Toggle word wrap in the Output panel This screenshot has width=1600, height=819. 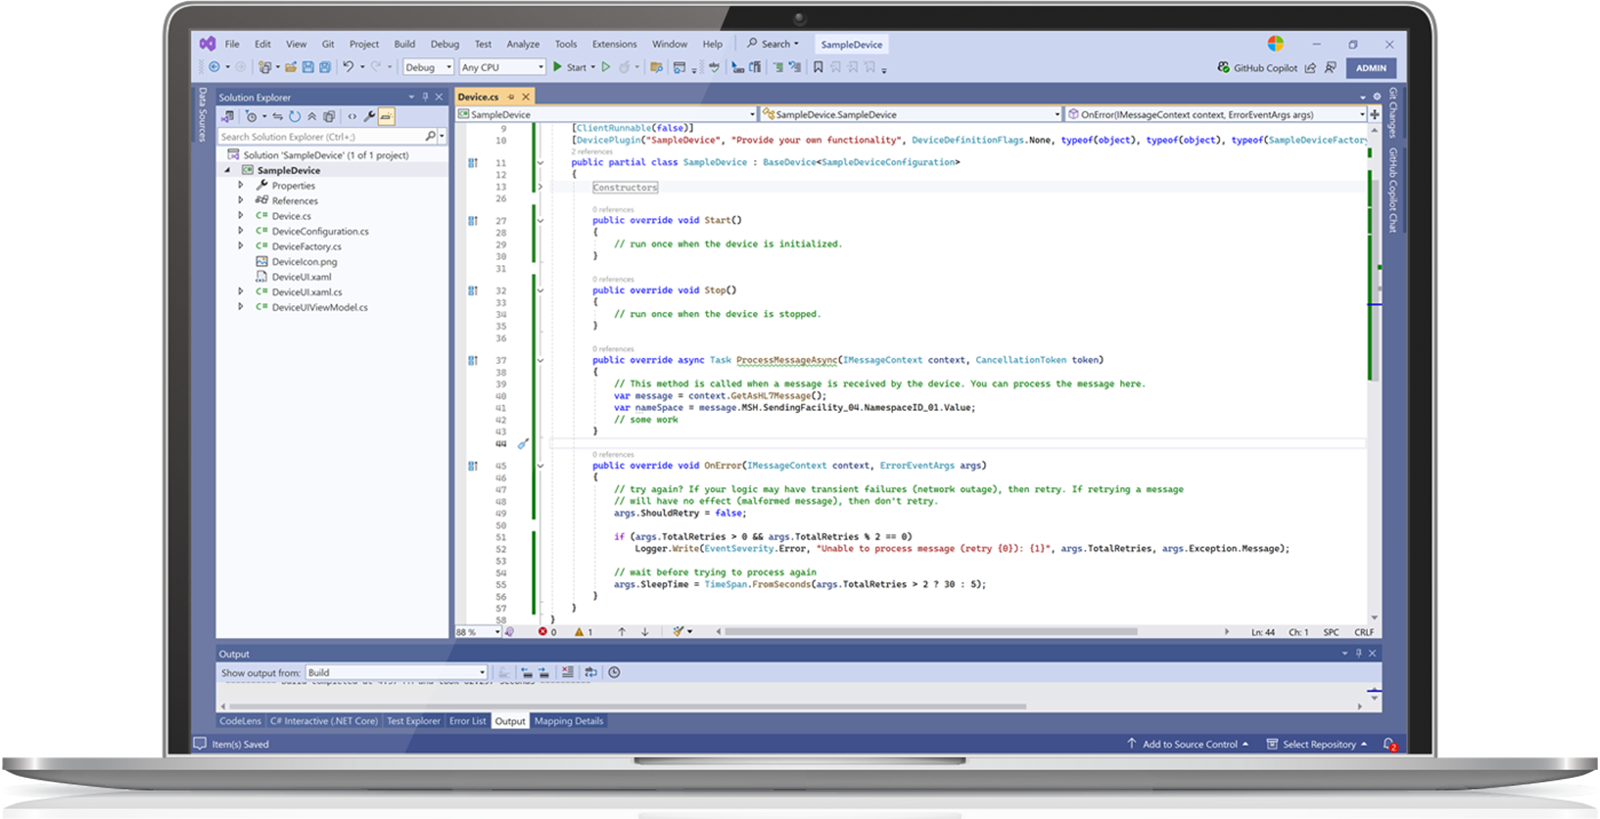pyautogui.click(x=591, y=672)
